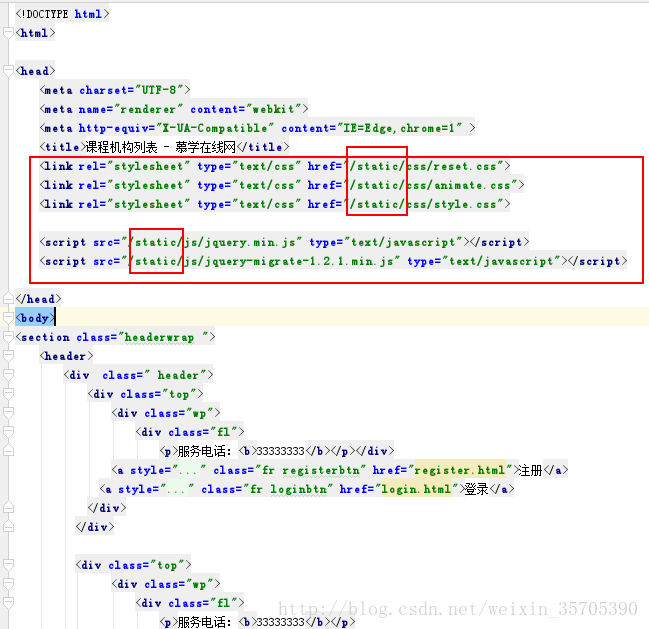Click the highlighted register.html href value
The height and width of the screenshot is (629, 649).
pyautogui.click(x=460, y=470)
